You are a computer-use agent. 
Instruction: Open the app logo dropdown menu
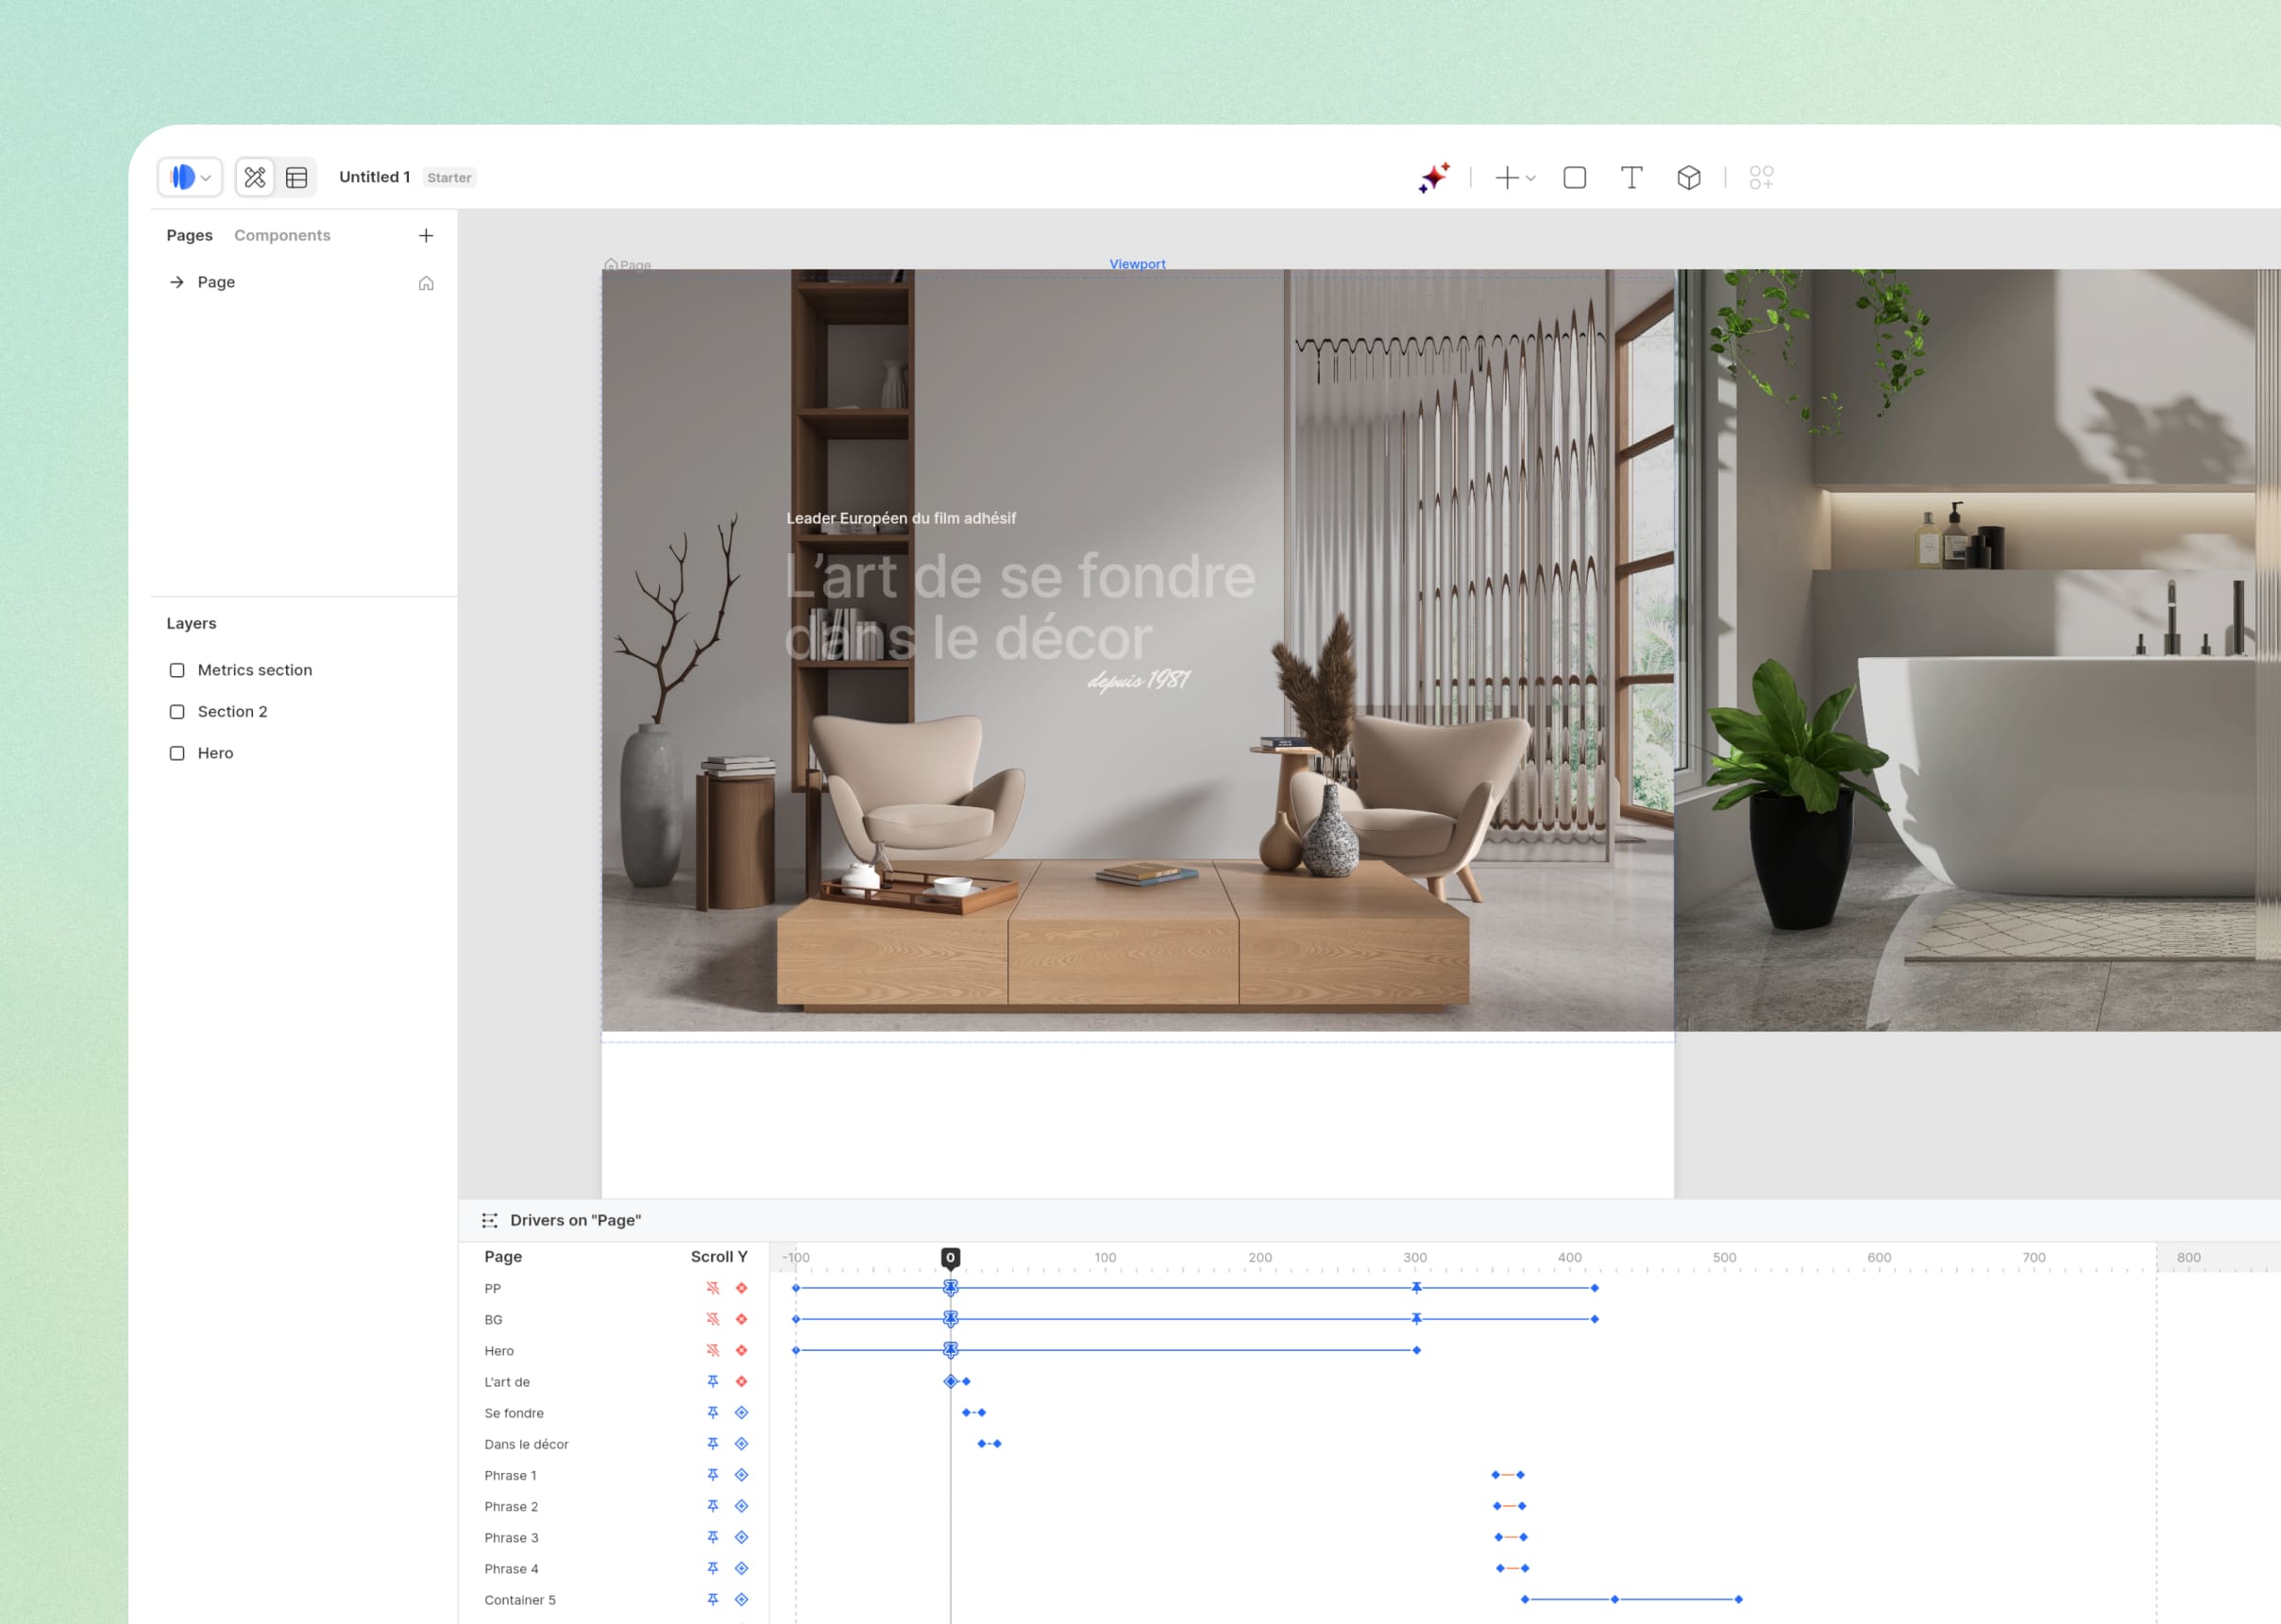click(190, 177)
